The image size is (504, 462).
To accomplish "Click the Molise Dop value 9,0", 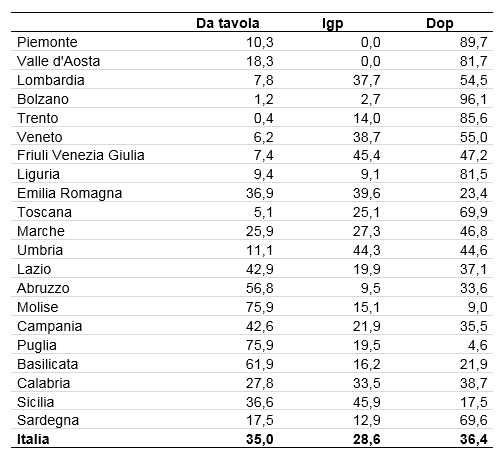I will coord(477,307).
